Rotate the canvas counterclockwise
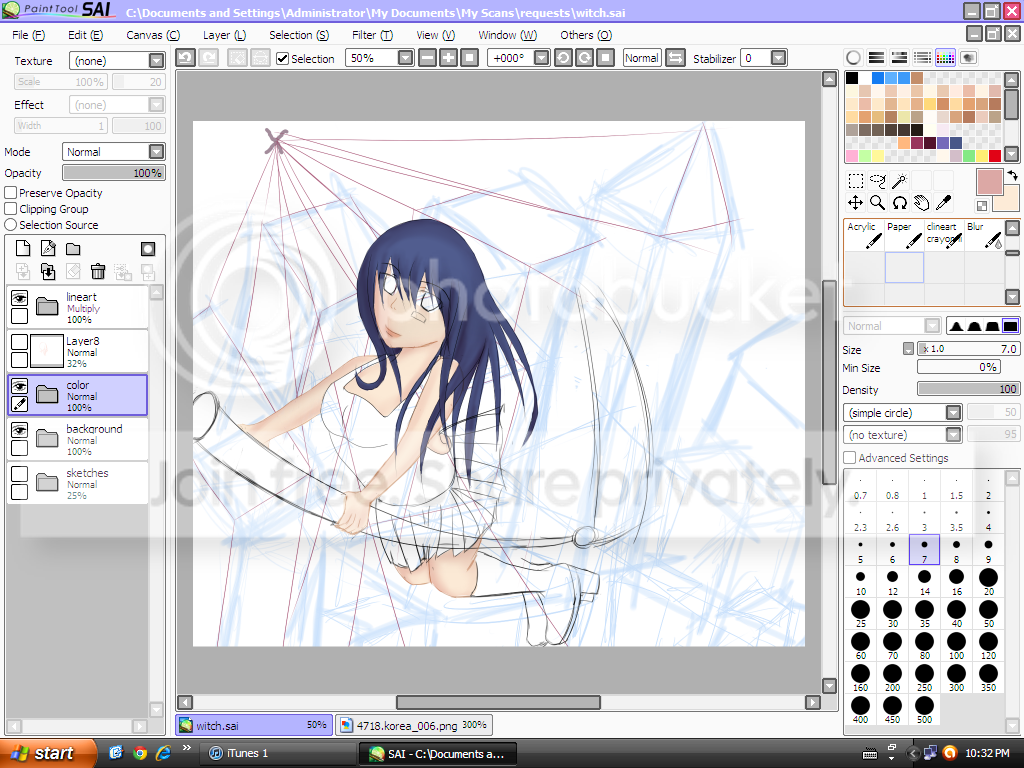 tap(563, 58)
